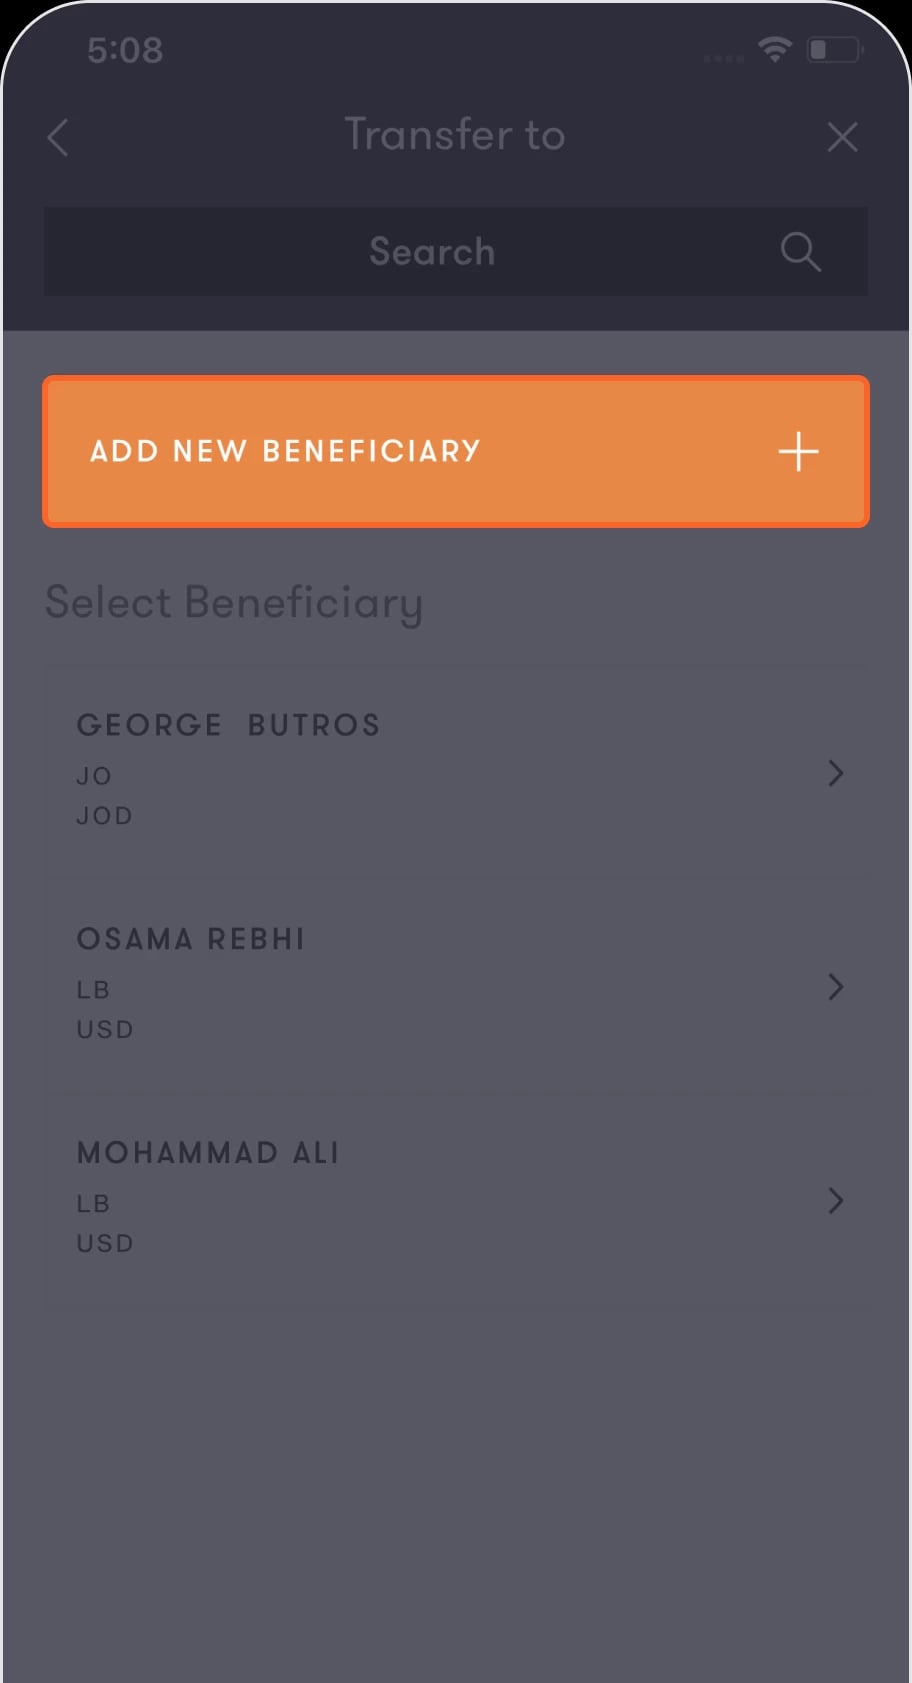Viewport: 912px width, 1683px height.
Task: Focus the Search input field
Action: point(456,251)
